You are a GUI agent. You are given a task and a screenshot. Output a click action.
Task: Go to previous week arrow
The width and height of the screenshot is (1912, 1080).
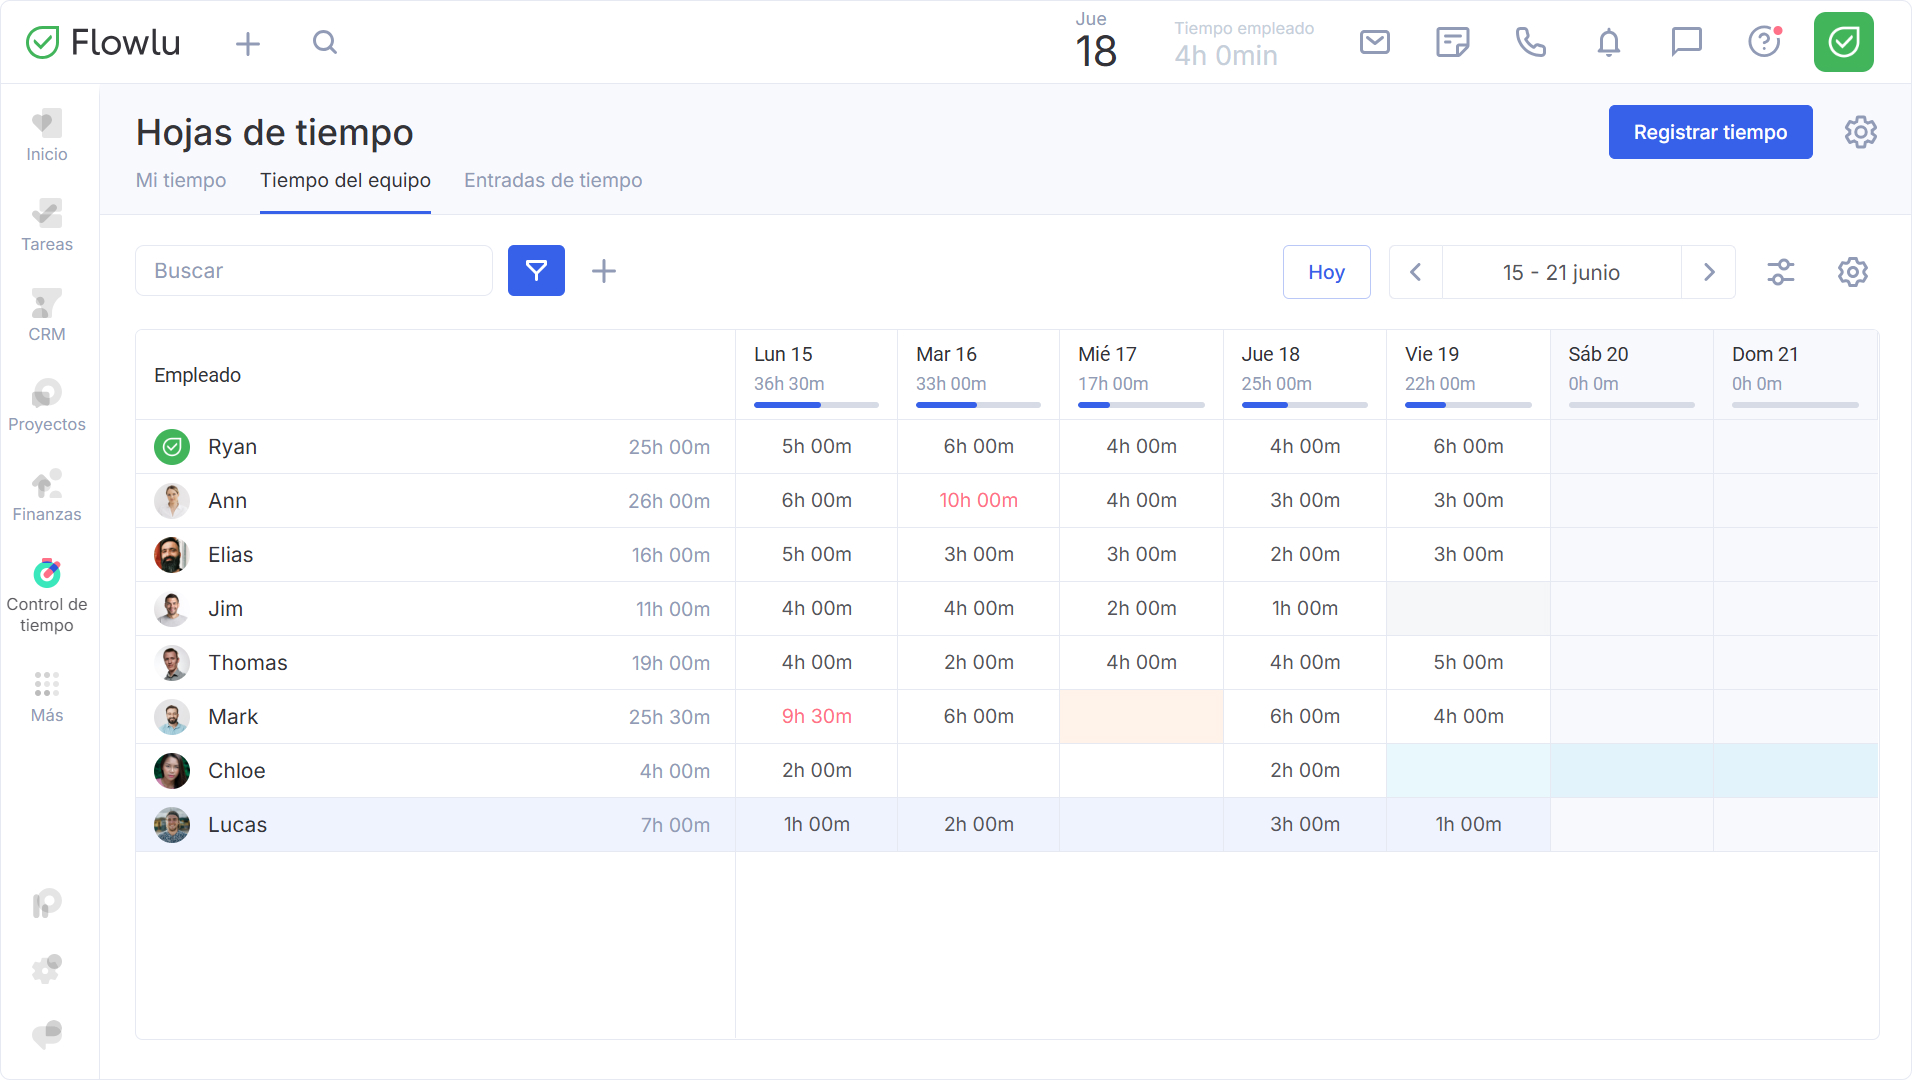[1416, 272]
